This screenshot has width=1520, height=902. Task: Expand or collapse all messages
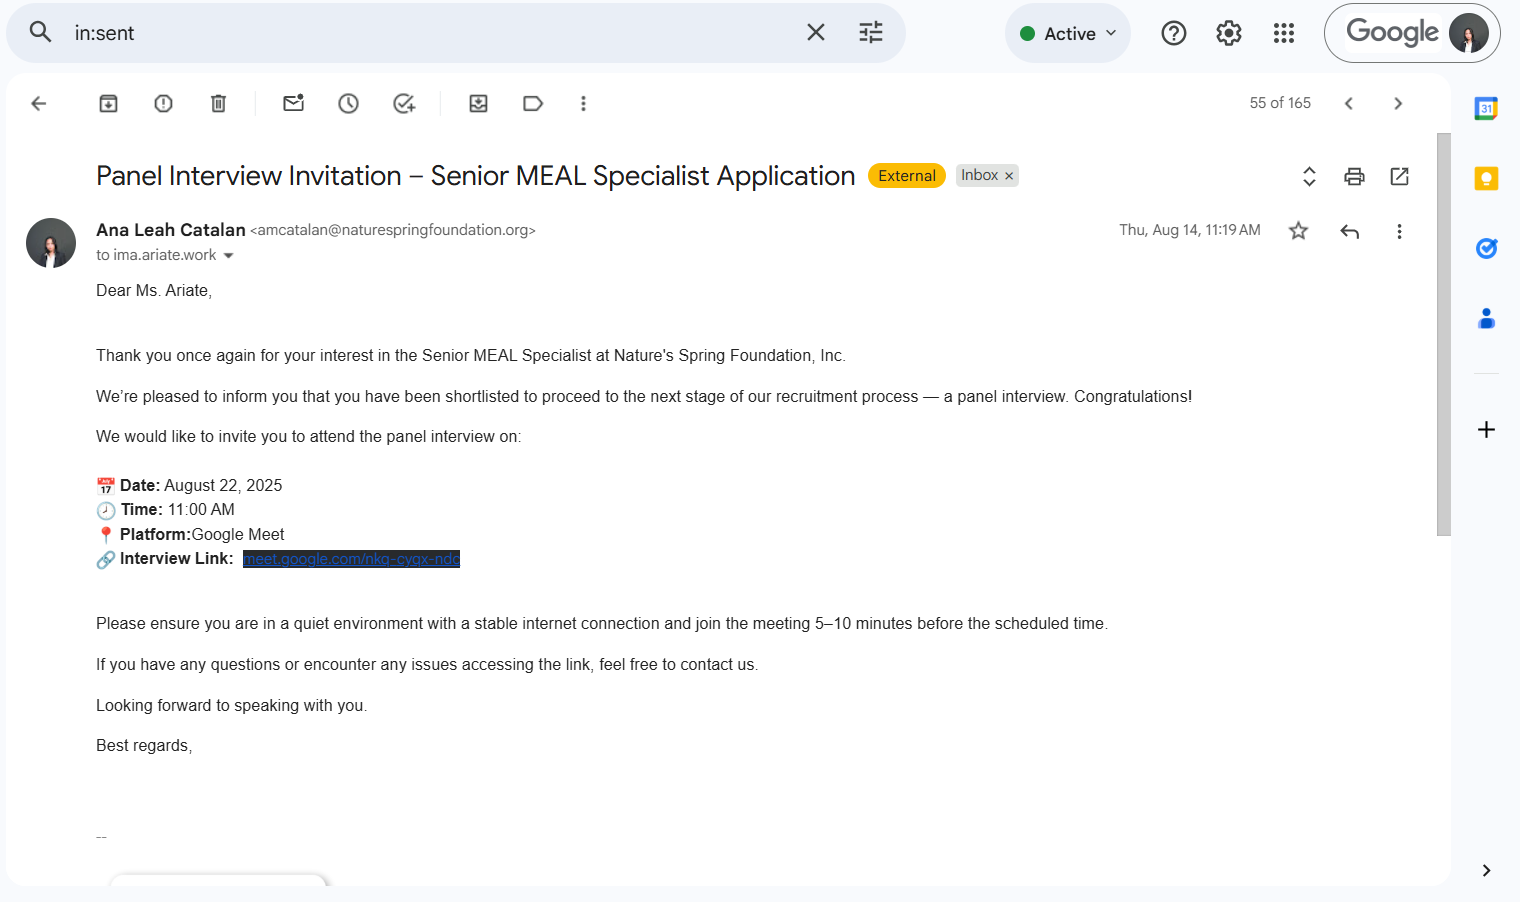[1309, 177]
